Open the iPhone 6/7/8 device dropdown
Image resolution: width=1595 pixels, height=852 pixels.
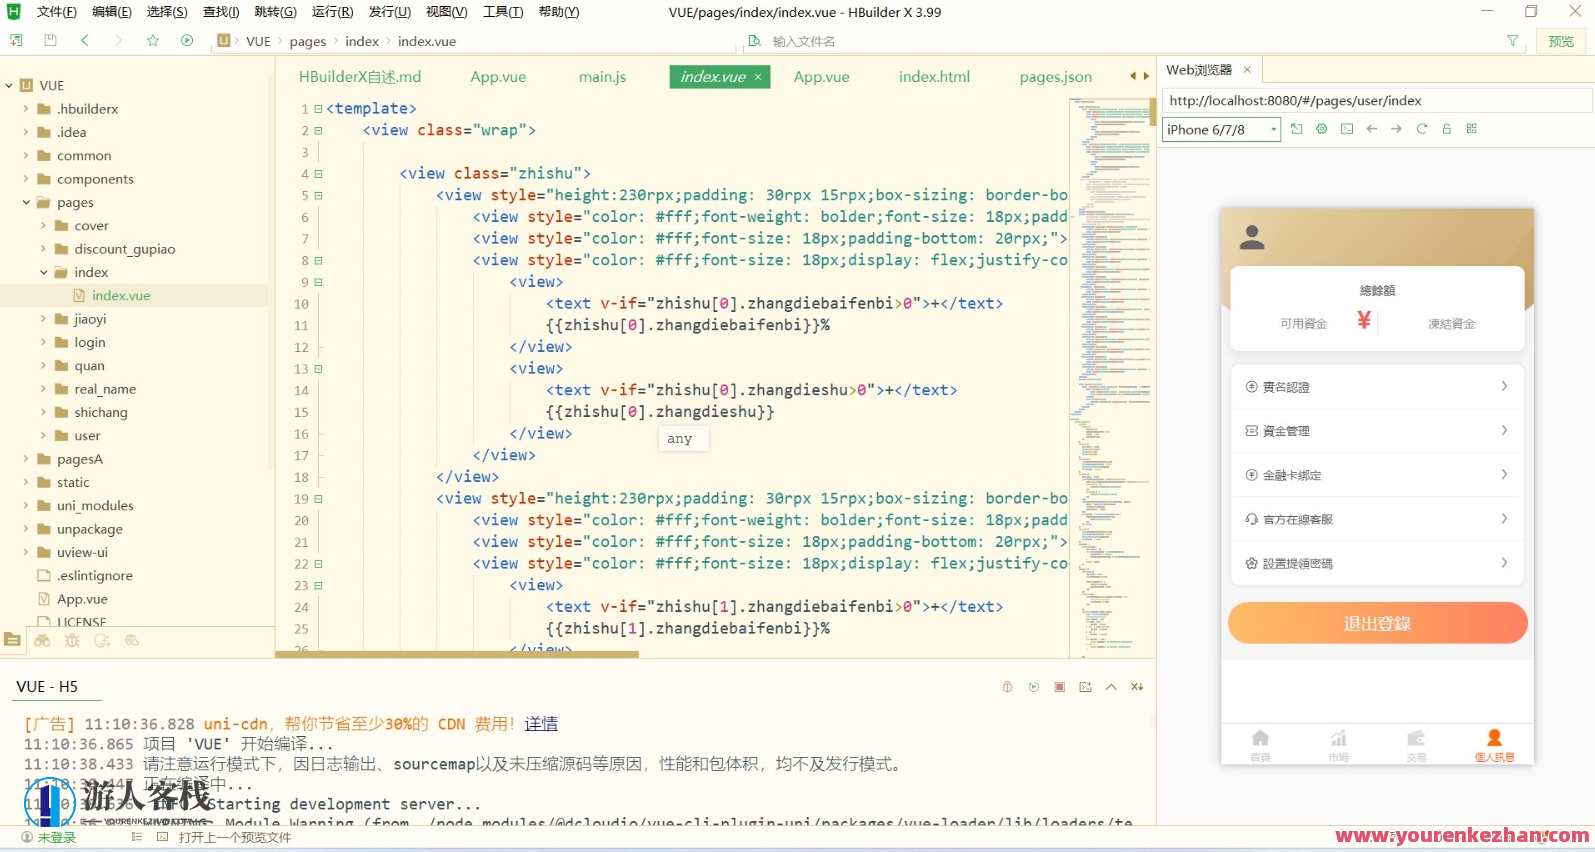click(1221, 130)
